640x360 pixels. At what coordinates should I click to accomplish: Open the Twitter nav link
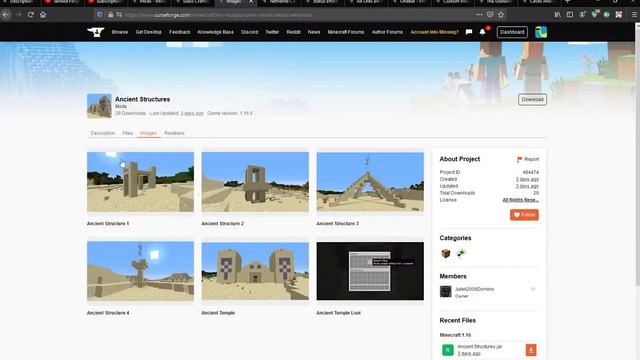tap(272, 32)
